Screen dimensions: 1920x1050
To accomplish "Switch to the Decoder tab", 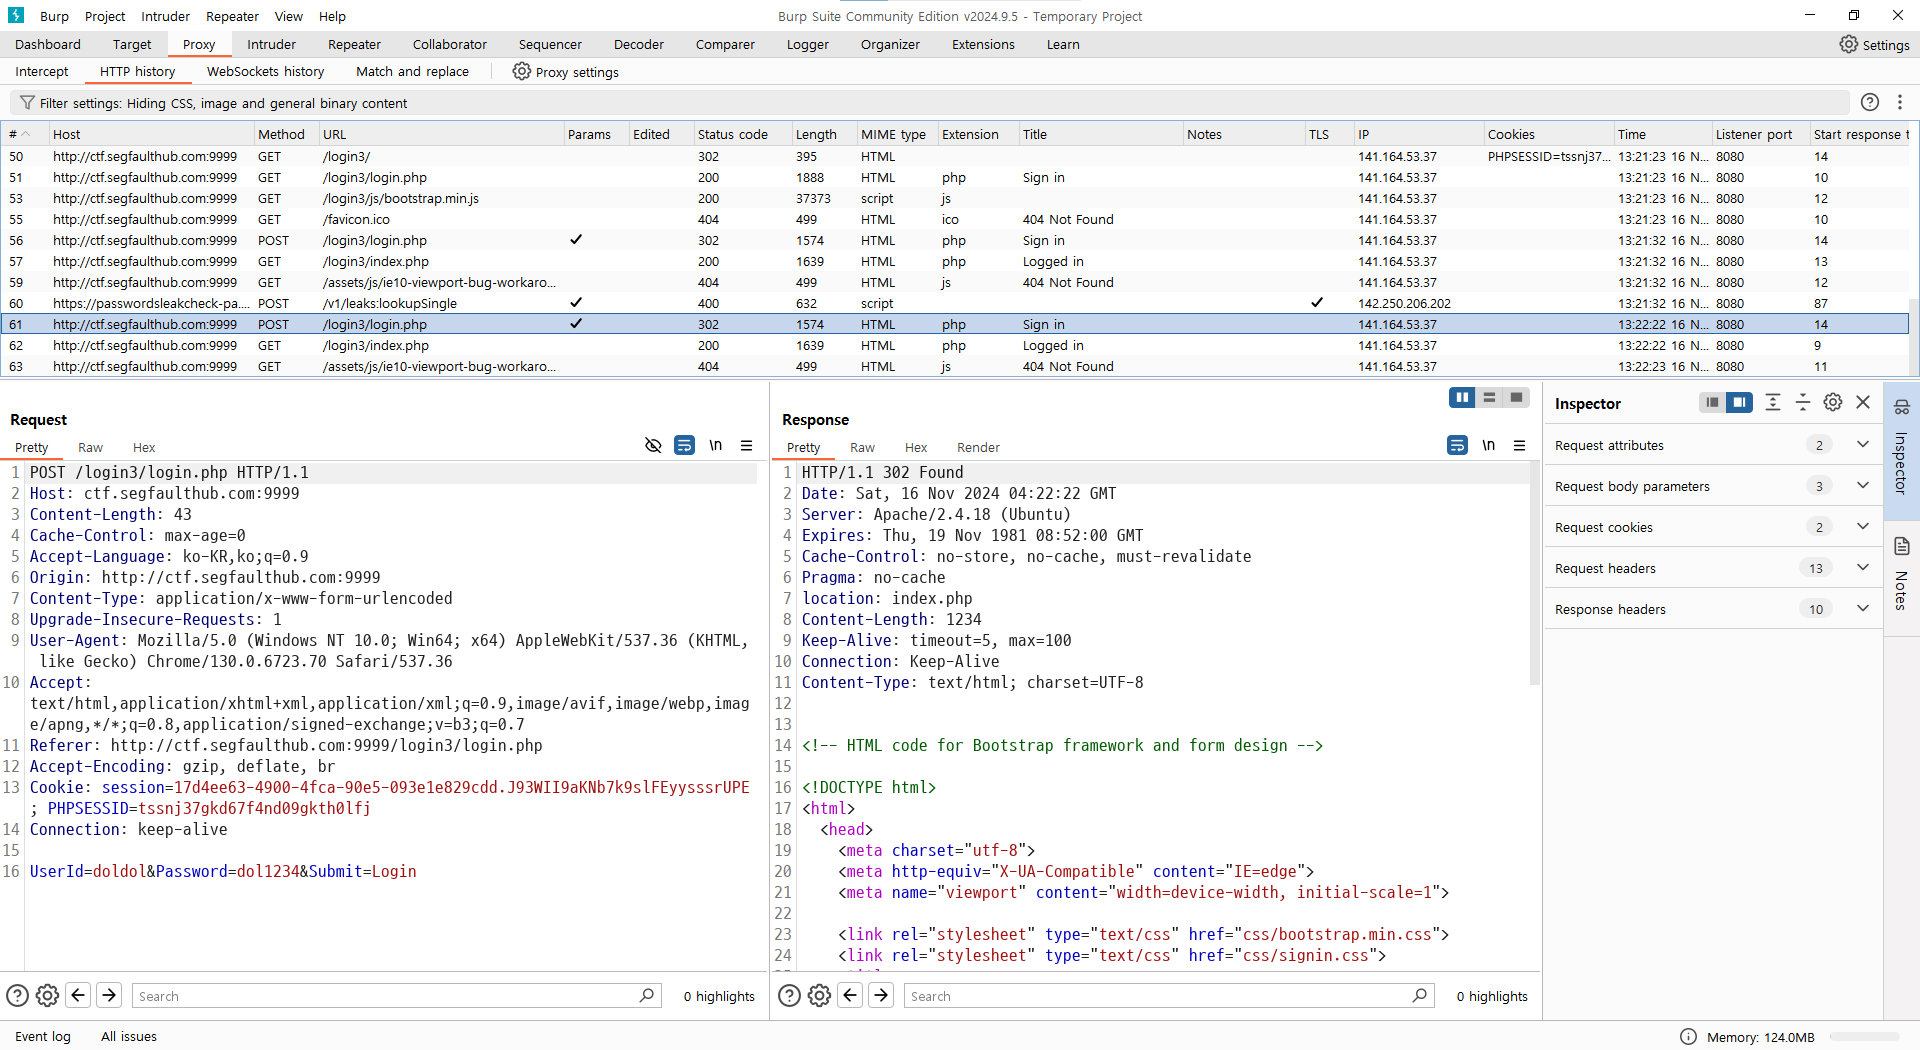I will pos(639,45).
